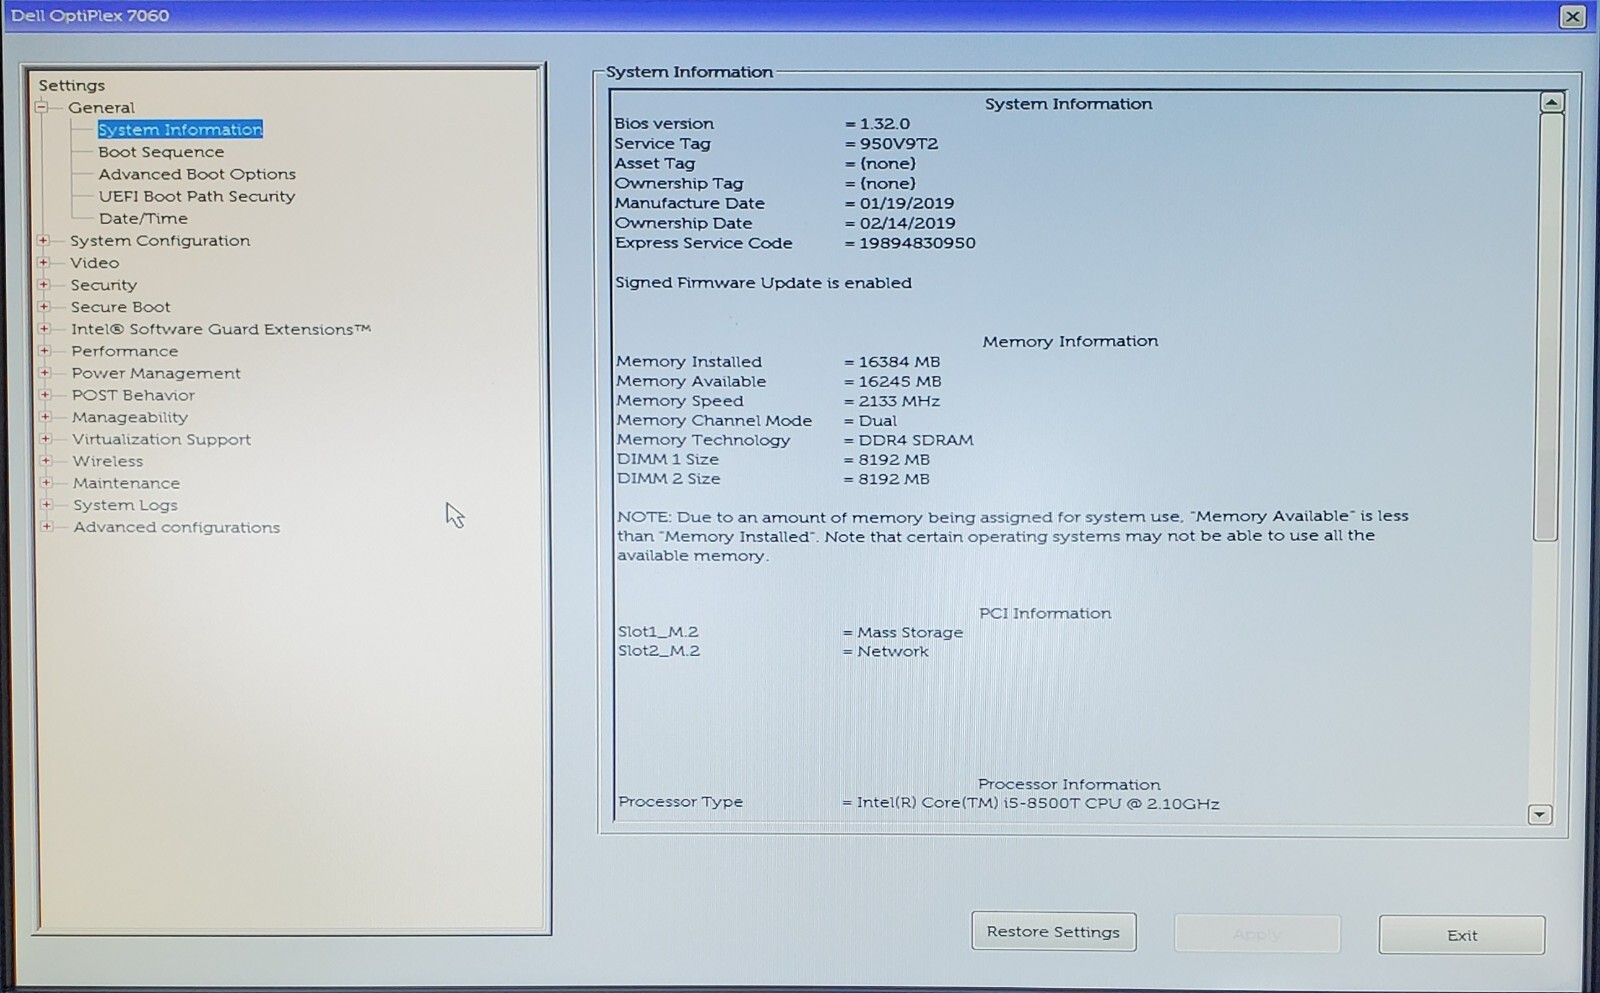This screenshot has width=1600, height=993.
Task: Select the Manageability label
Action: 129,417
